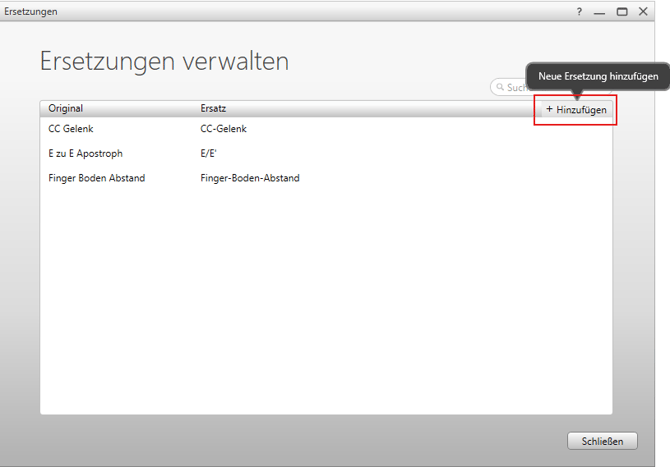
Task: Sort by the Ersatz column header
Action: click(213, 108)
